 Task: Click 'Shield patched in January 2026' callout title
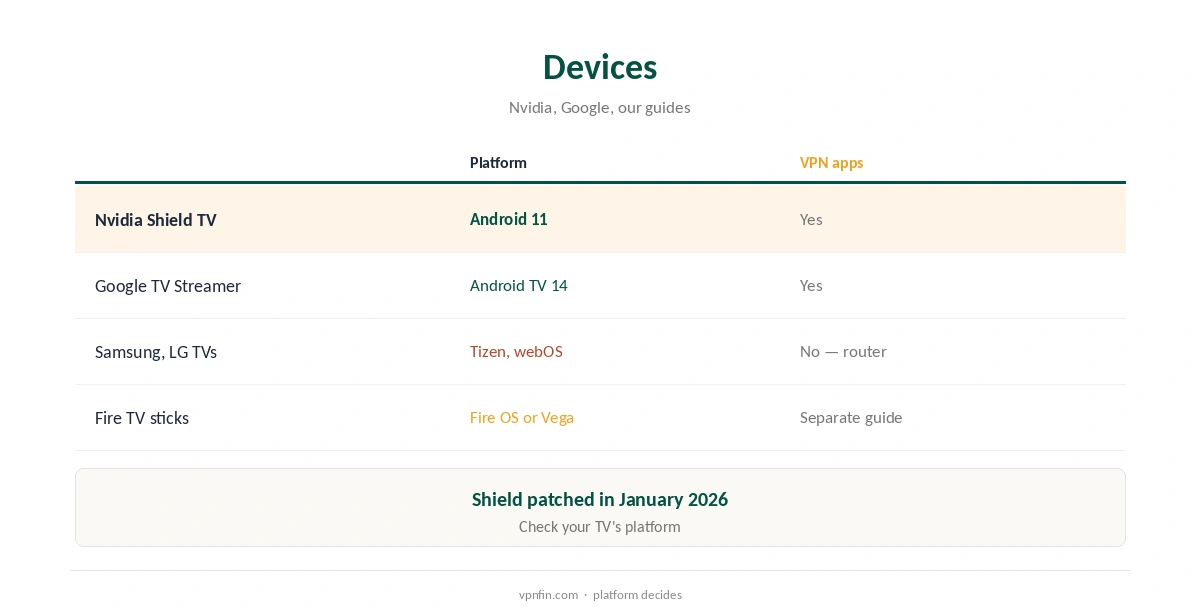[x=600, y=499]
